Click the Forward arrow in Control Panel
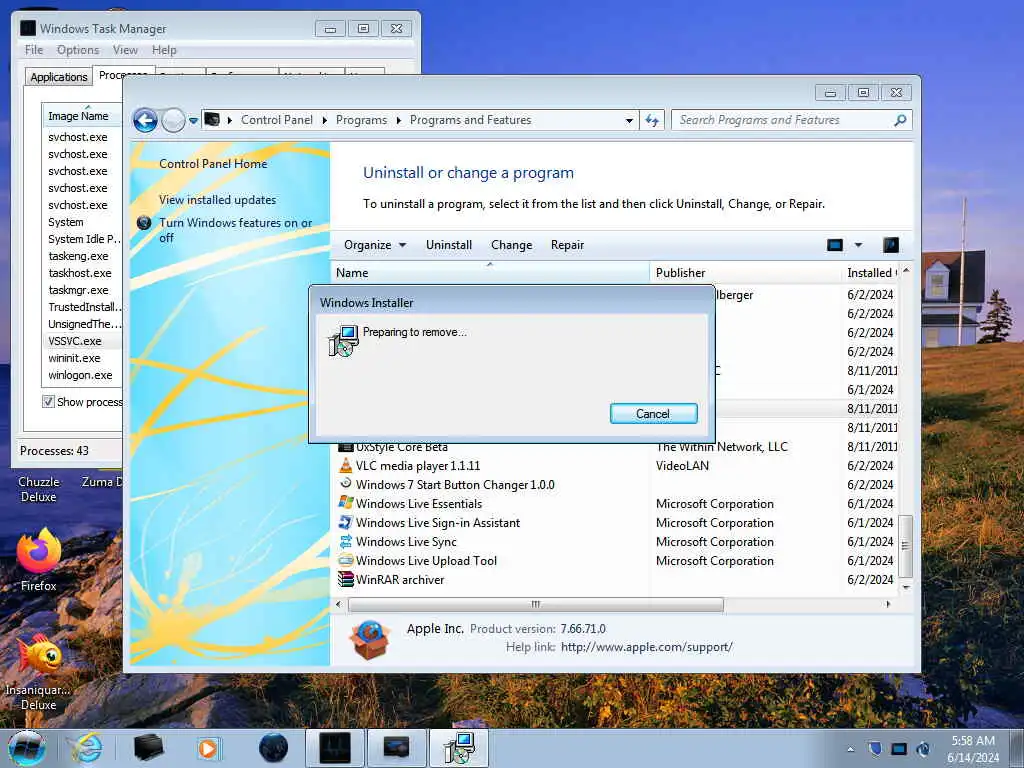 click(x=173, y=120)
